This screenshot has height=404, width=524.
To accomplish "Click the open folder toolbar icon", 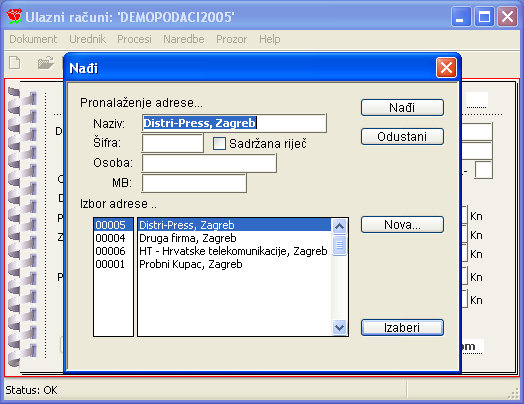I will (46, 62).
